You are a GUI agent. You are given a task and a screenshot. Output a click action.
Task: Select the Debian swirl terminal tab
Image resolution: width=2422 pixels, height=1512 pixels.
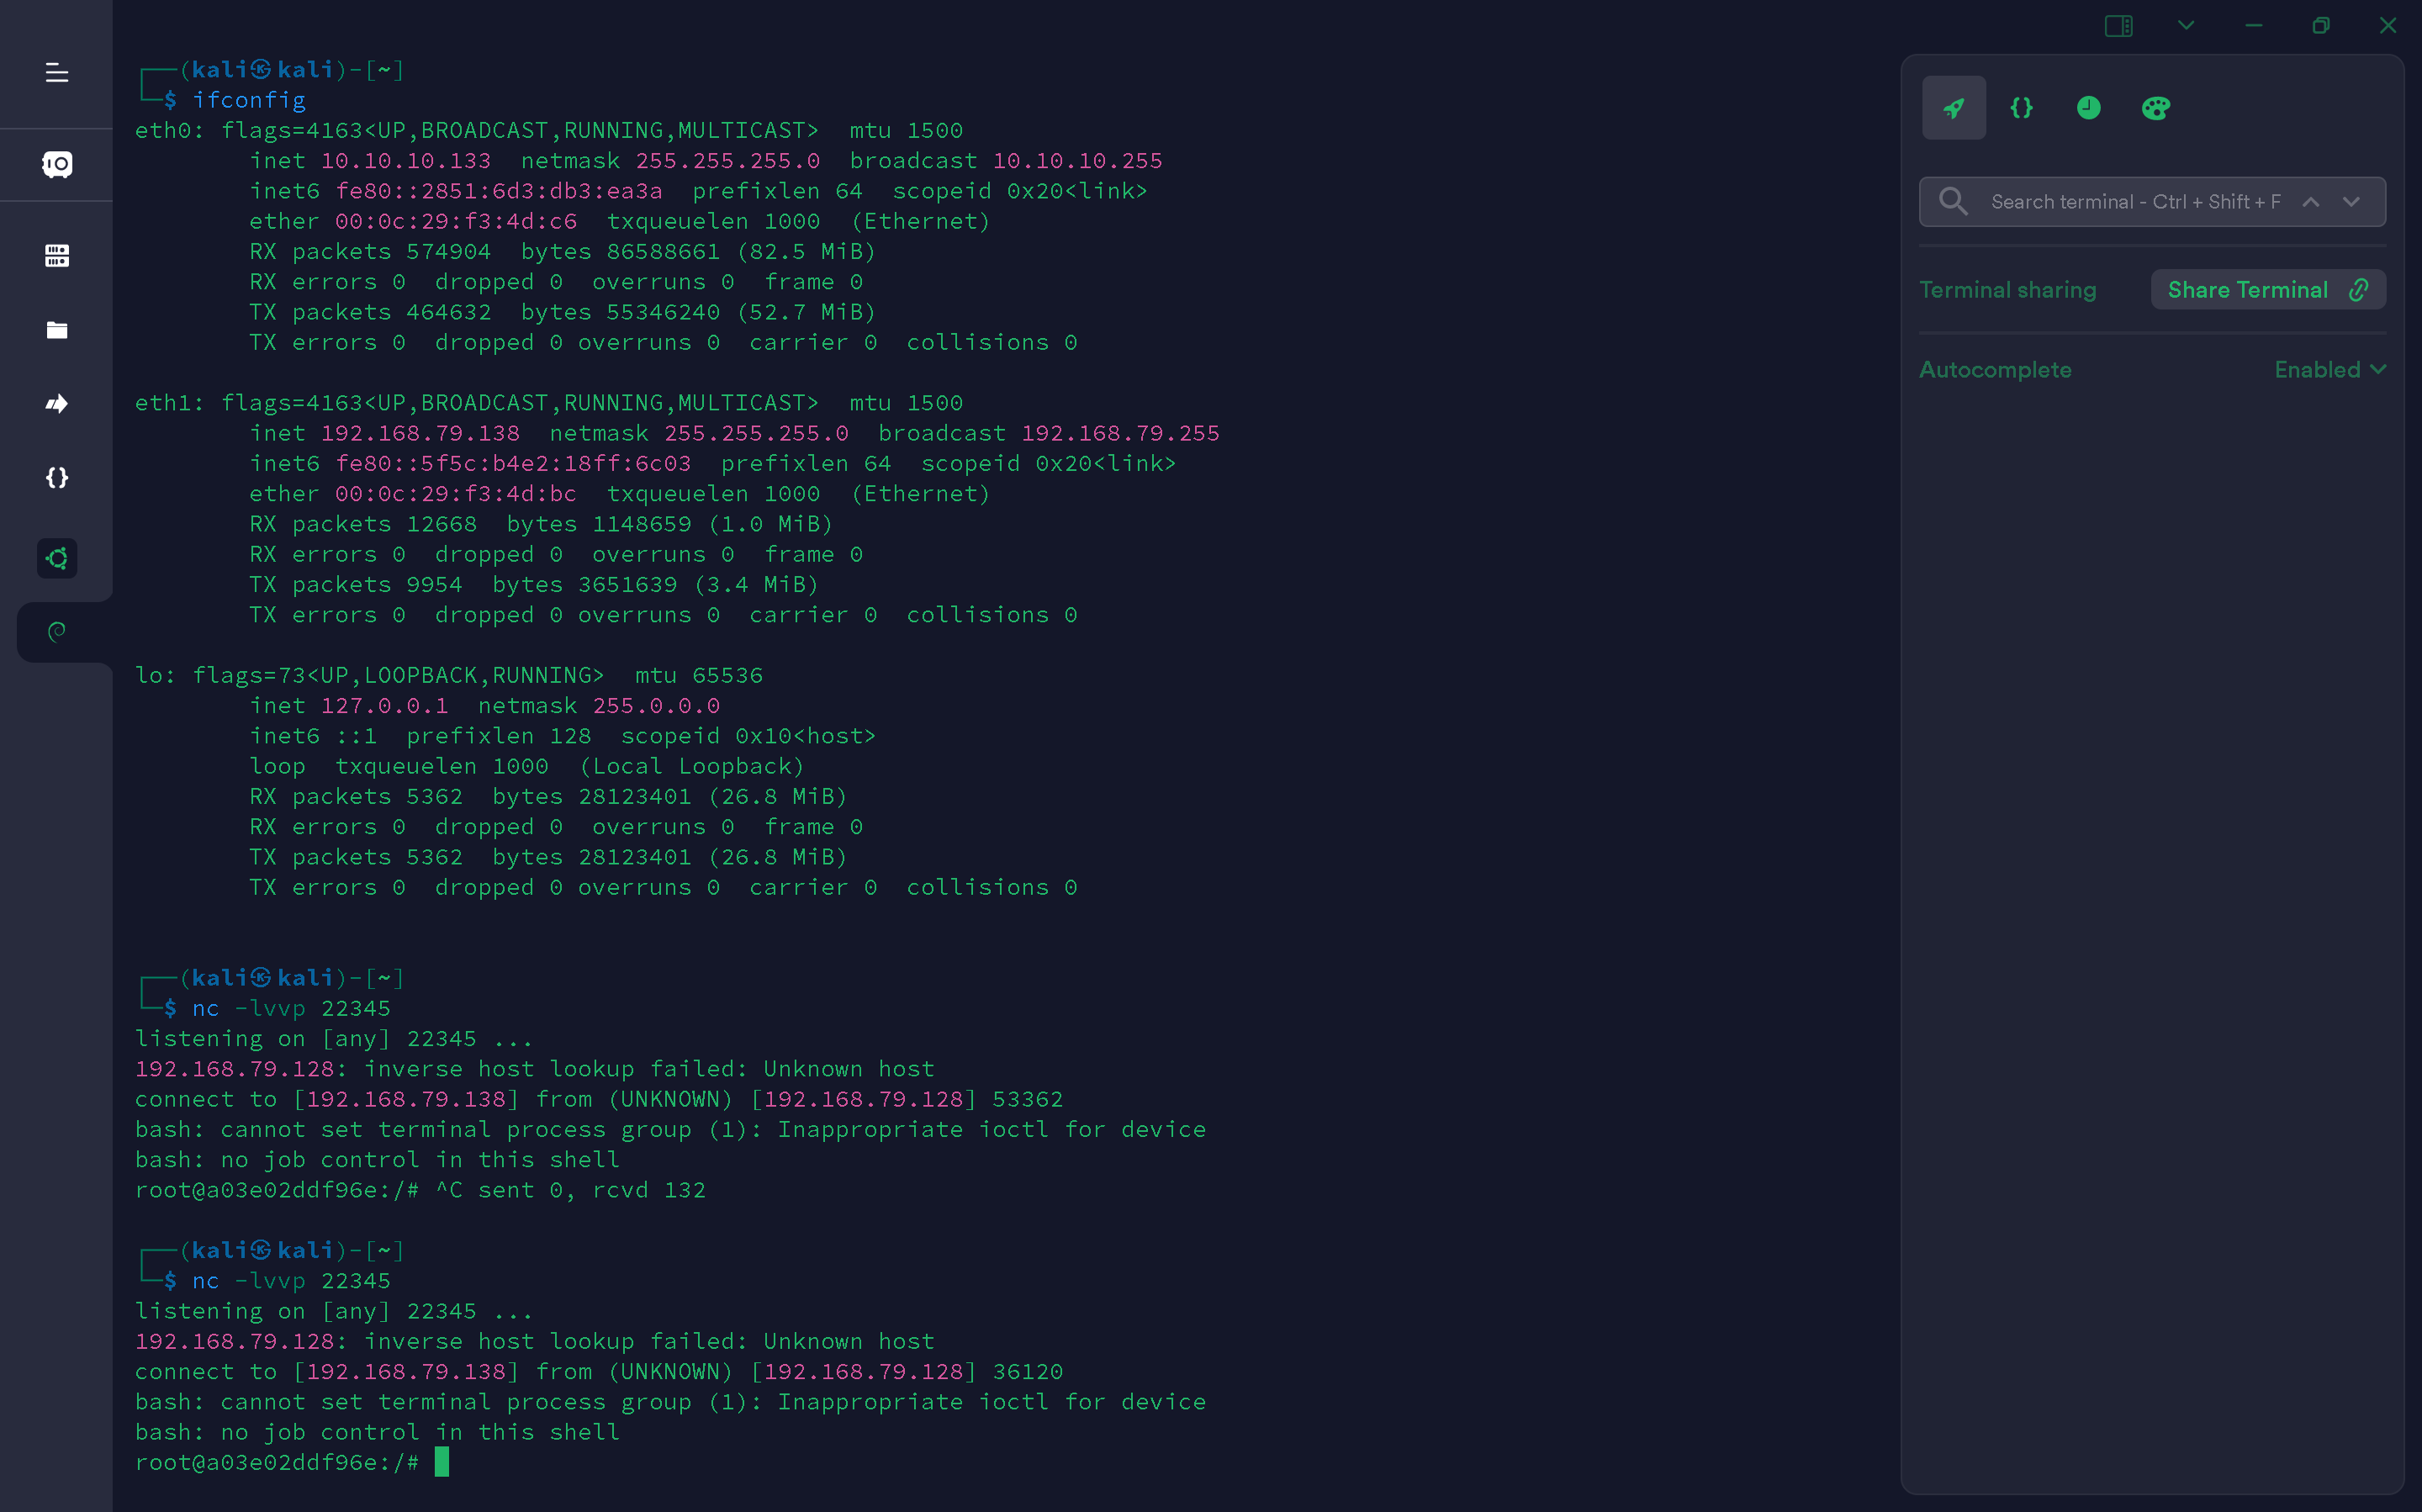pyautogui.click(x=57, y=631)
